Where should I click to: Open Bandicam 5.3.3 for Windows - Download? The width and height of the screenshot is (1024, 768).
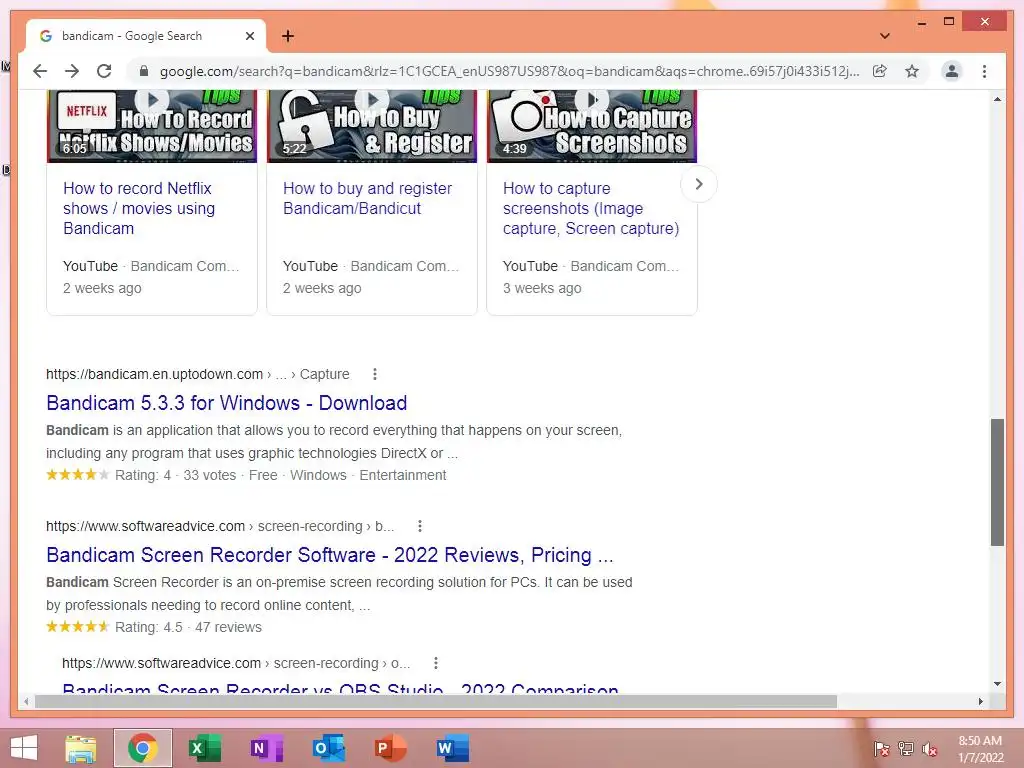[x=227, y=403]
